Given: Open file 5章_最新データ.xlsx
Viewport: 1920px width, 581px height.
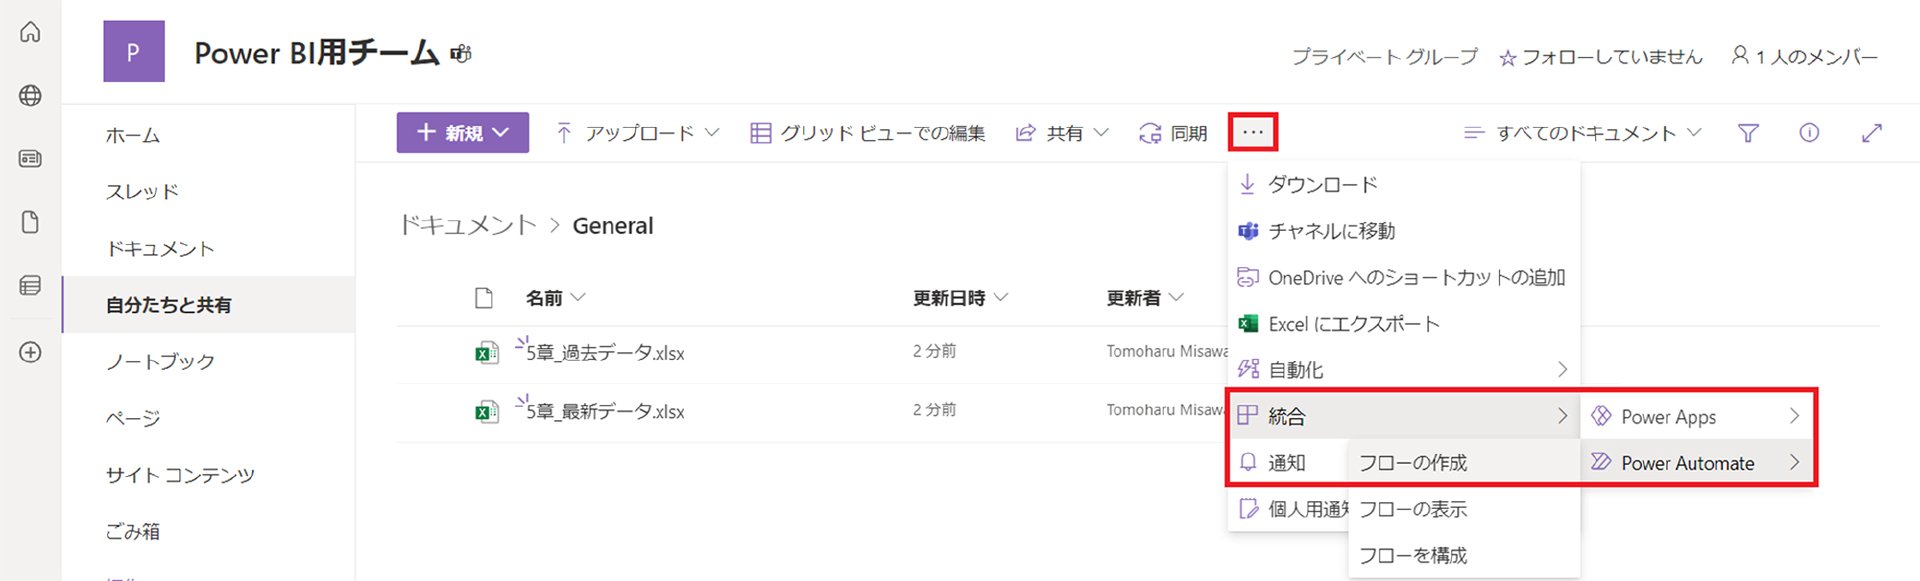Looking at the screenshot, I should [605, 411].
